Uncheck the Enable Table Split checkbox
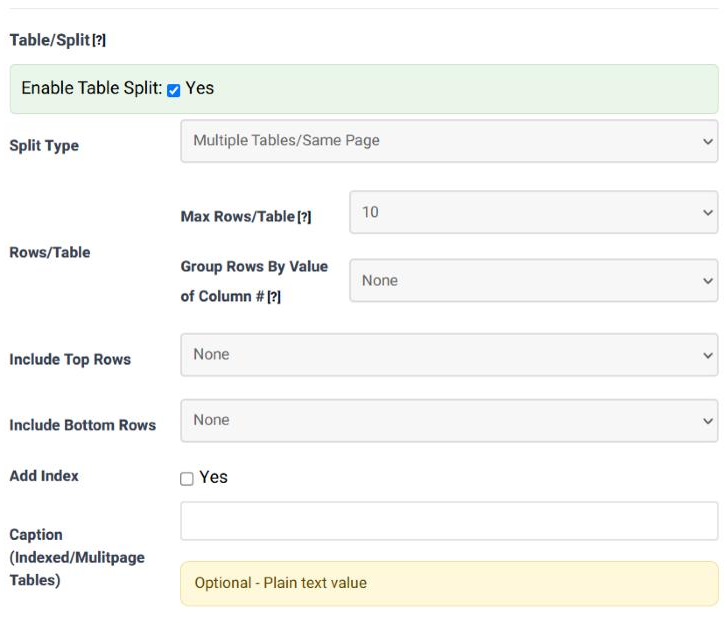Screen dimensions: 727x623 pyautogui.click(x=173, y=90)
